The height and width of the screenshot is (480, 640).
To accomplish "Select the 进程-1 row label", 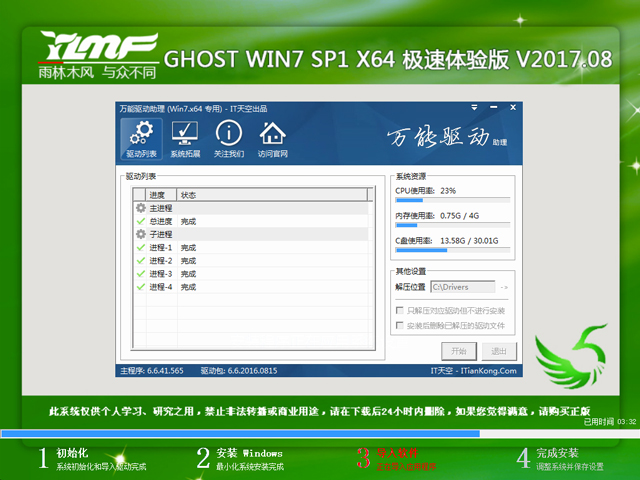I will click(x=161, y=247).
